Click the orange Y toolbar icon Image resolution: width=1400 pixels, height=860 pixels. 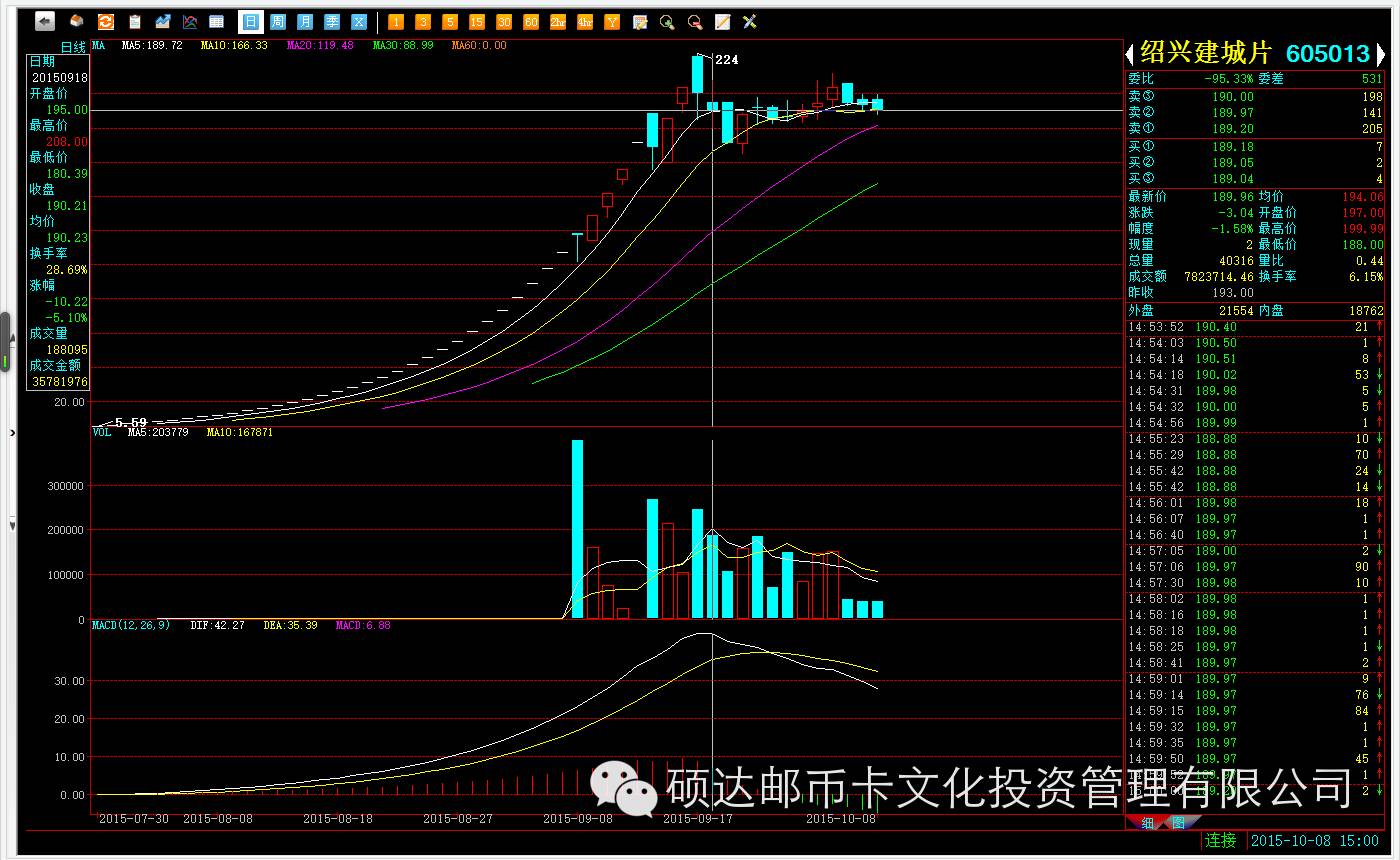click(x=612, y=21)
